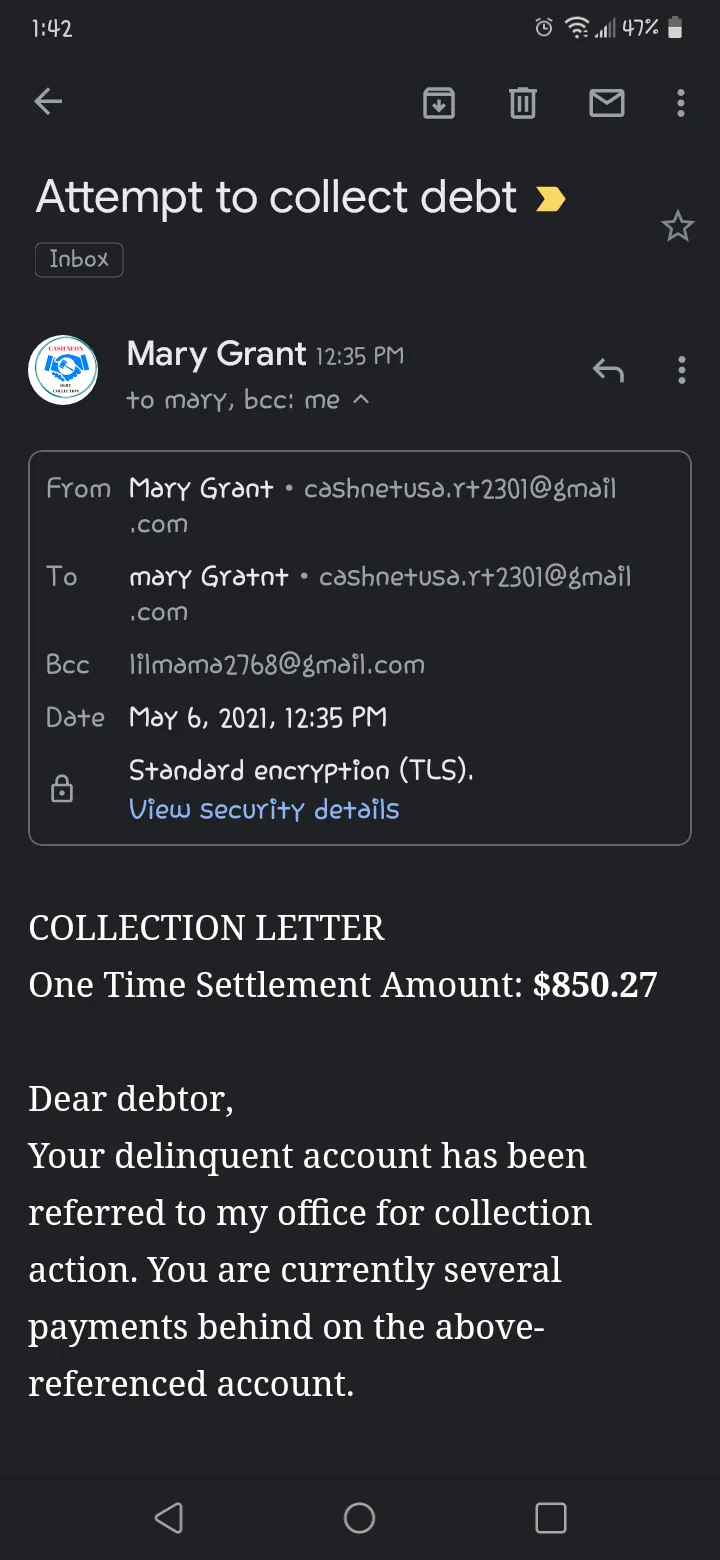Tap the Android home circle button

[359, 1518]
